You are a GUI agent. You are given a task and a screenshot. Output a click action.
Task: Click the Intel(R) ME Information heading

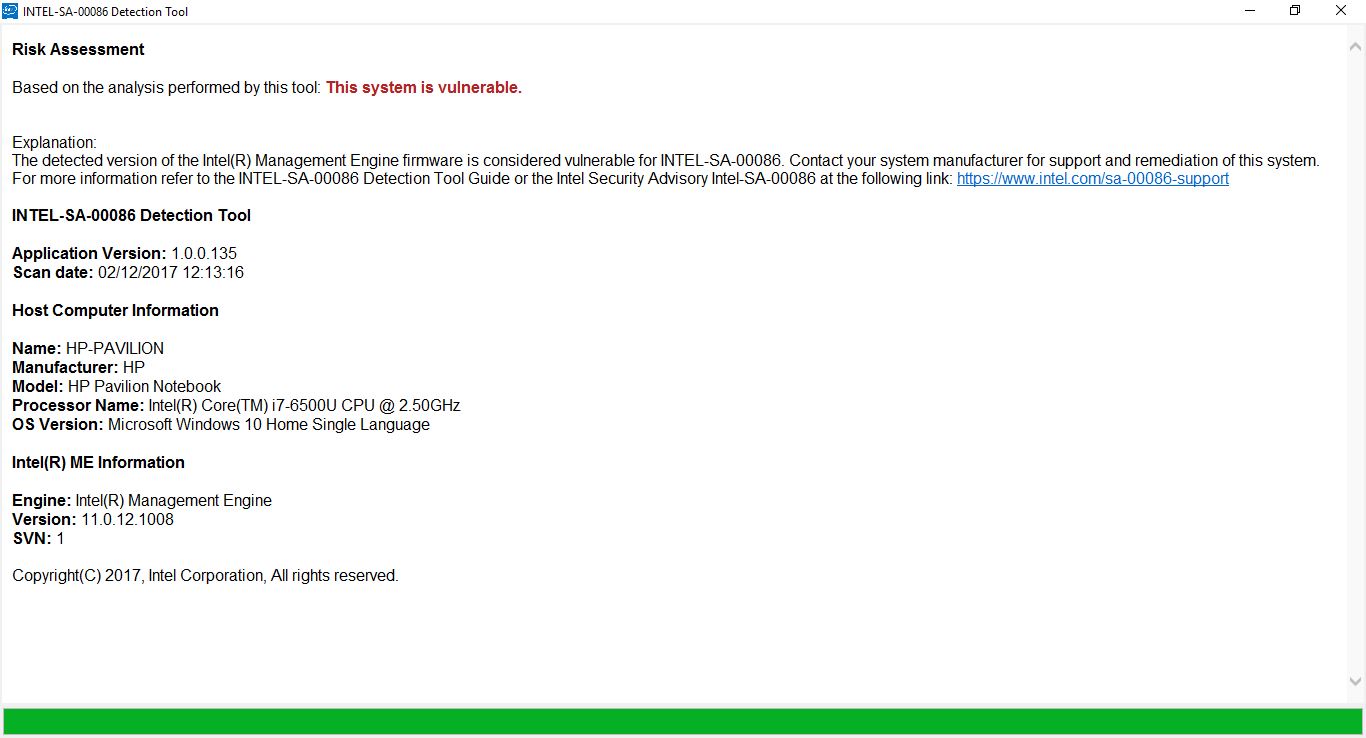[98, 463]
